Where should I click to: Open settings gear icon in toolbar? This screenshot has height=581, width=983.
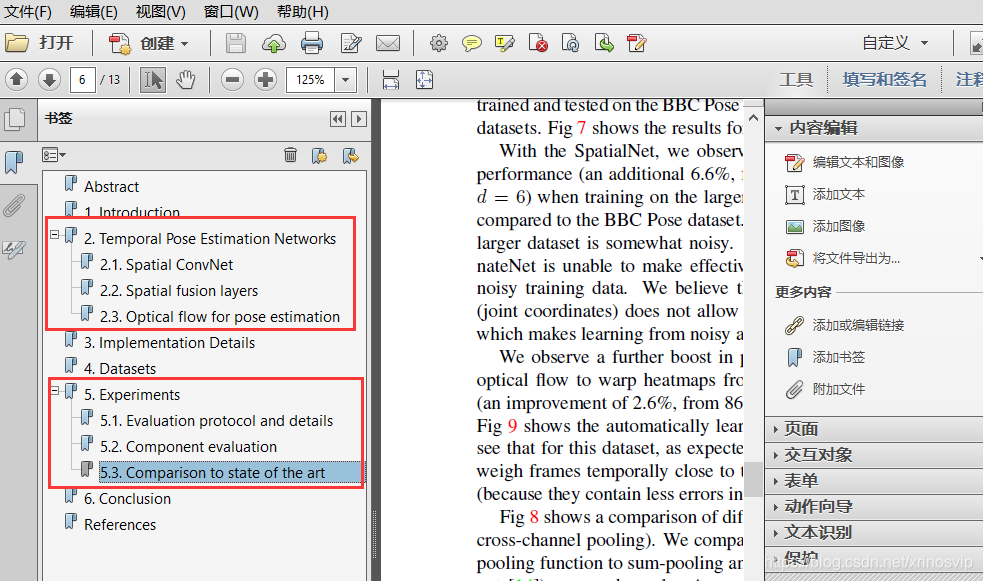pyautogui.click(x=439, y=43)
